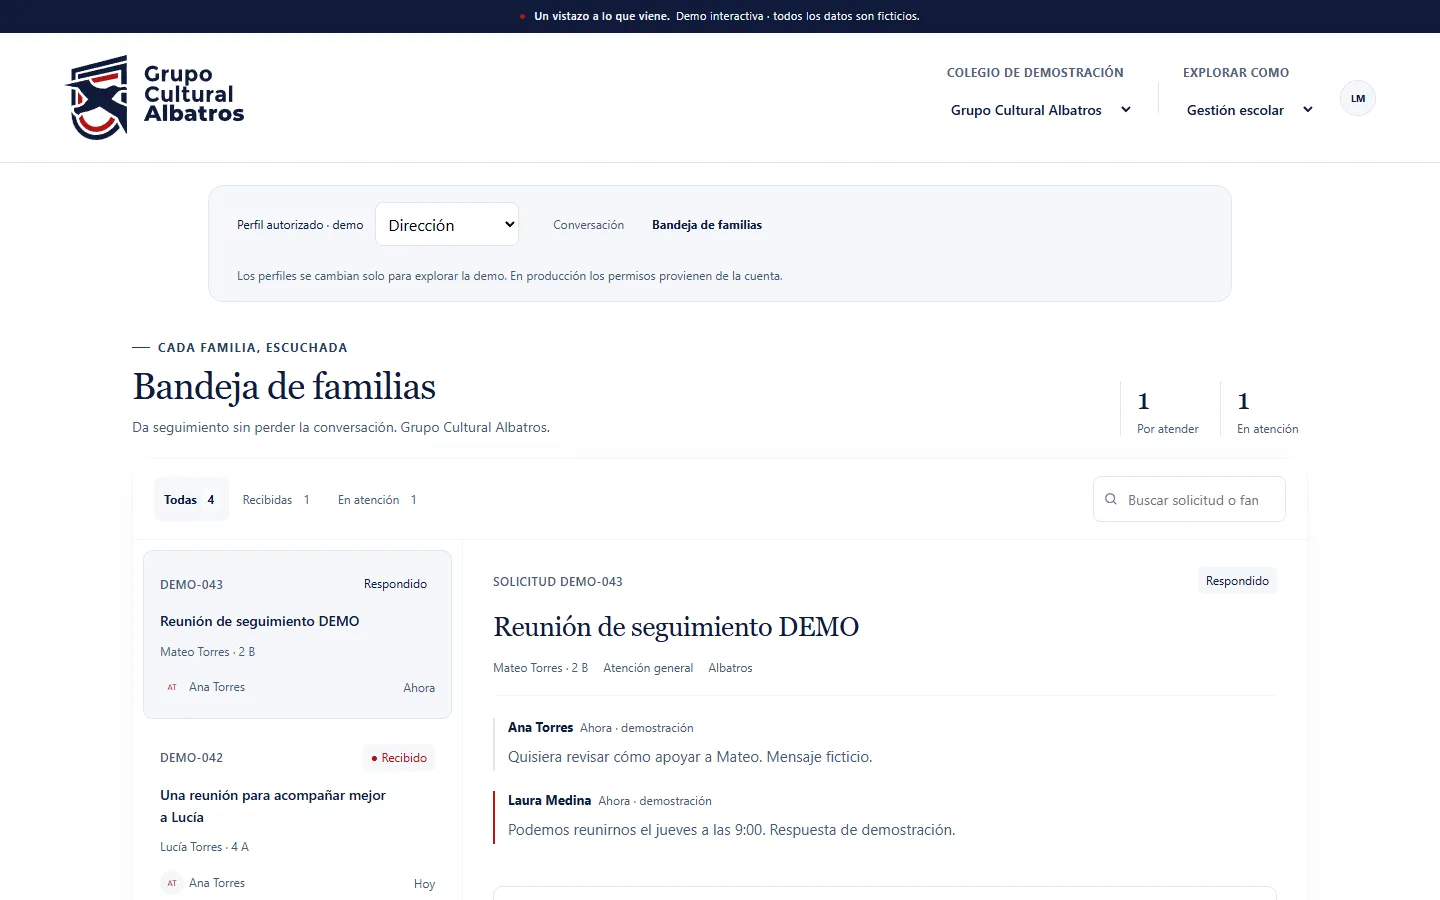1440x900 pixels.
Task: Click the En atención counter at top right
Action: [1267, 410]
